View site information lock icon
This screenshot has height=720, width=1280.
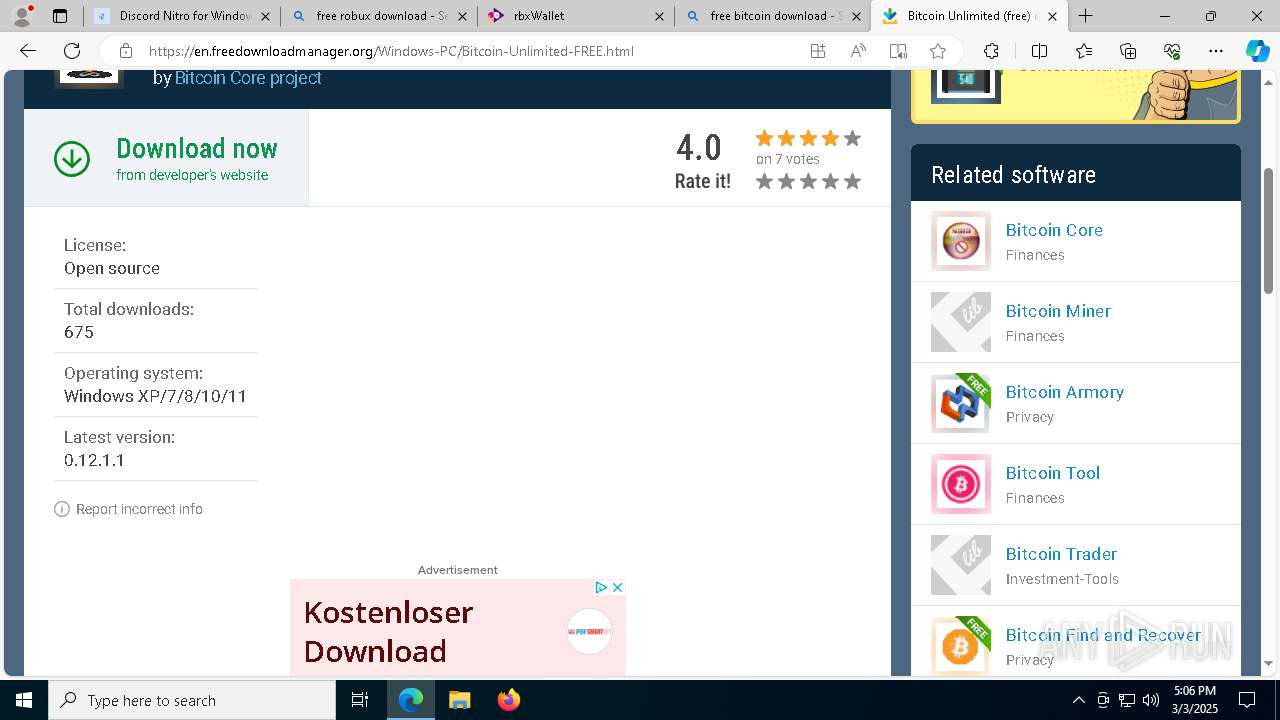pos(125,51)
